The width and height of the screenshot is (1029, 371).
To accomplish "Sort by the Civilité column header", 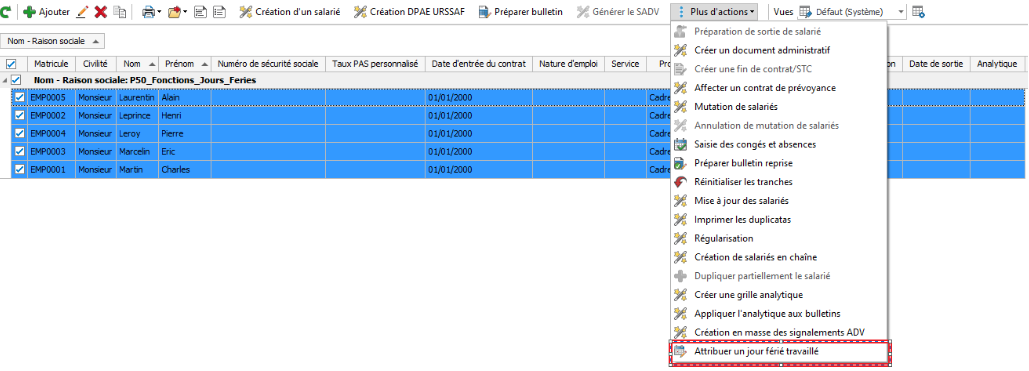I will pyautogui.click(x=96, y=64).
